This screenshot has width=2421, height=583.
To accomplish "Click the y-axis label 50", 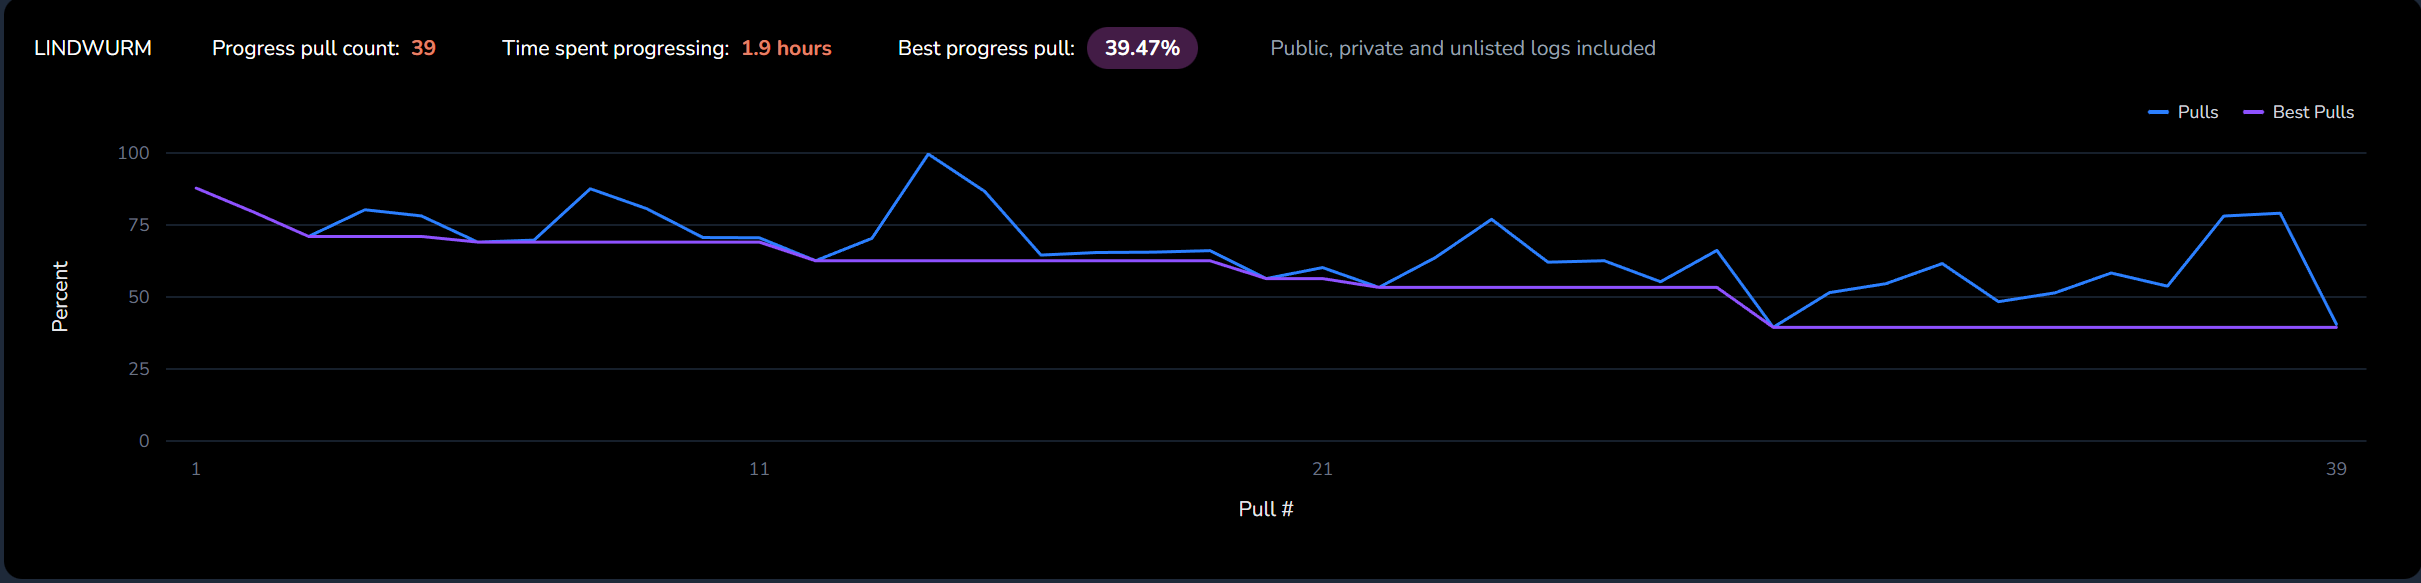I will pos(138,297).
